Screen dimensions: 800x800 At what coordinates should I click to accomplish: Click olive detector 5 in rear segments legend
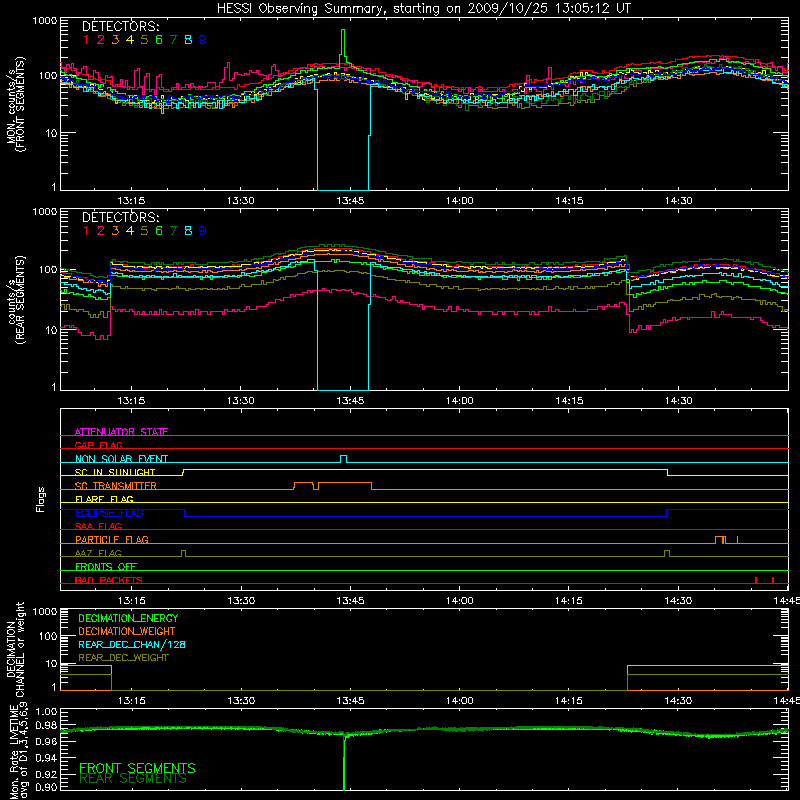coord(144,231)
